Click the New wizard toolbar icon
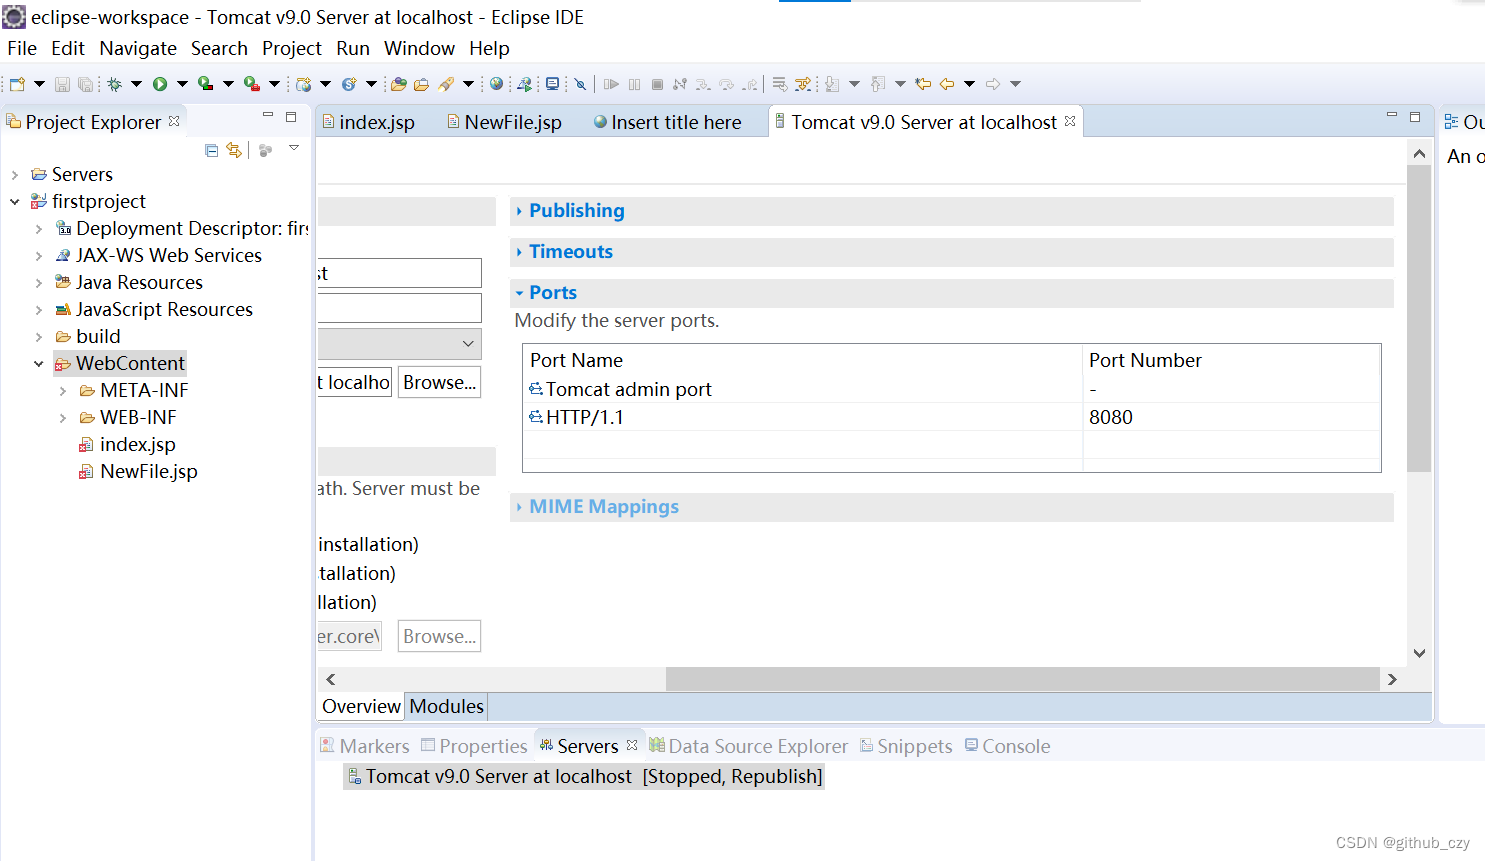1485x861 pixels. click(16, 83)
